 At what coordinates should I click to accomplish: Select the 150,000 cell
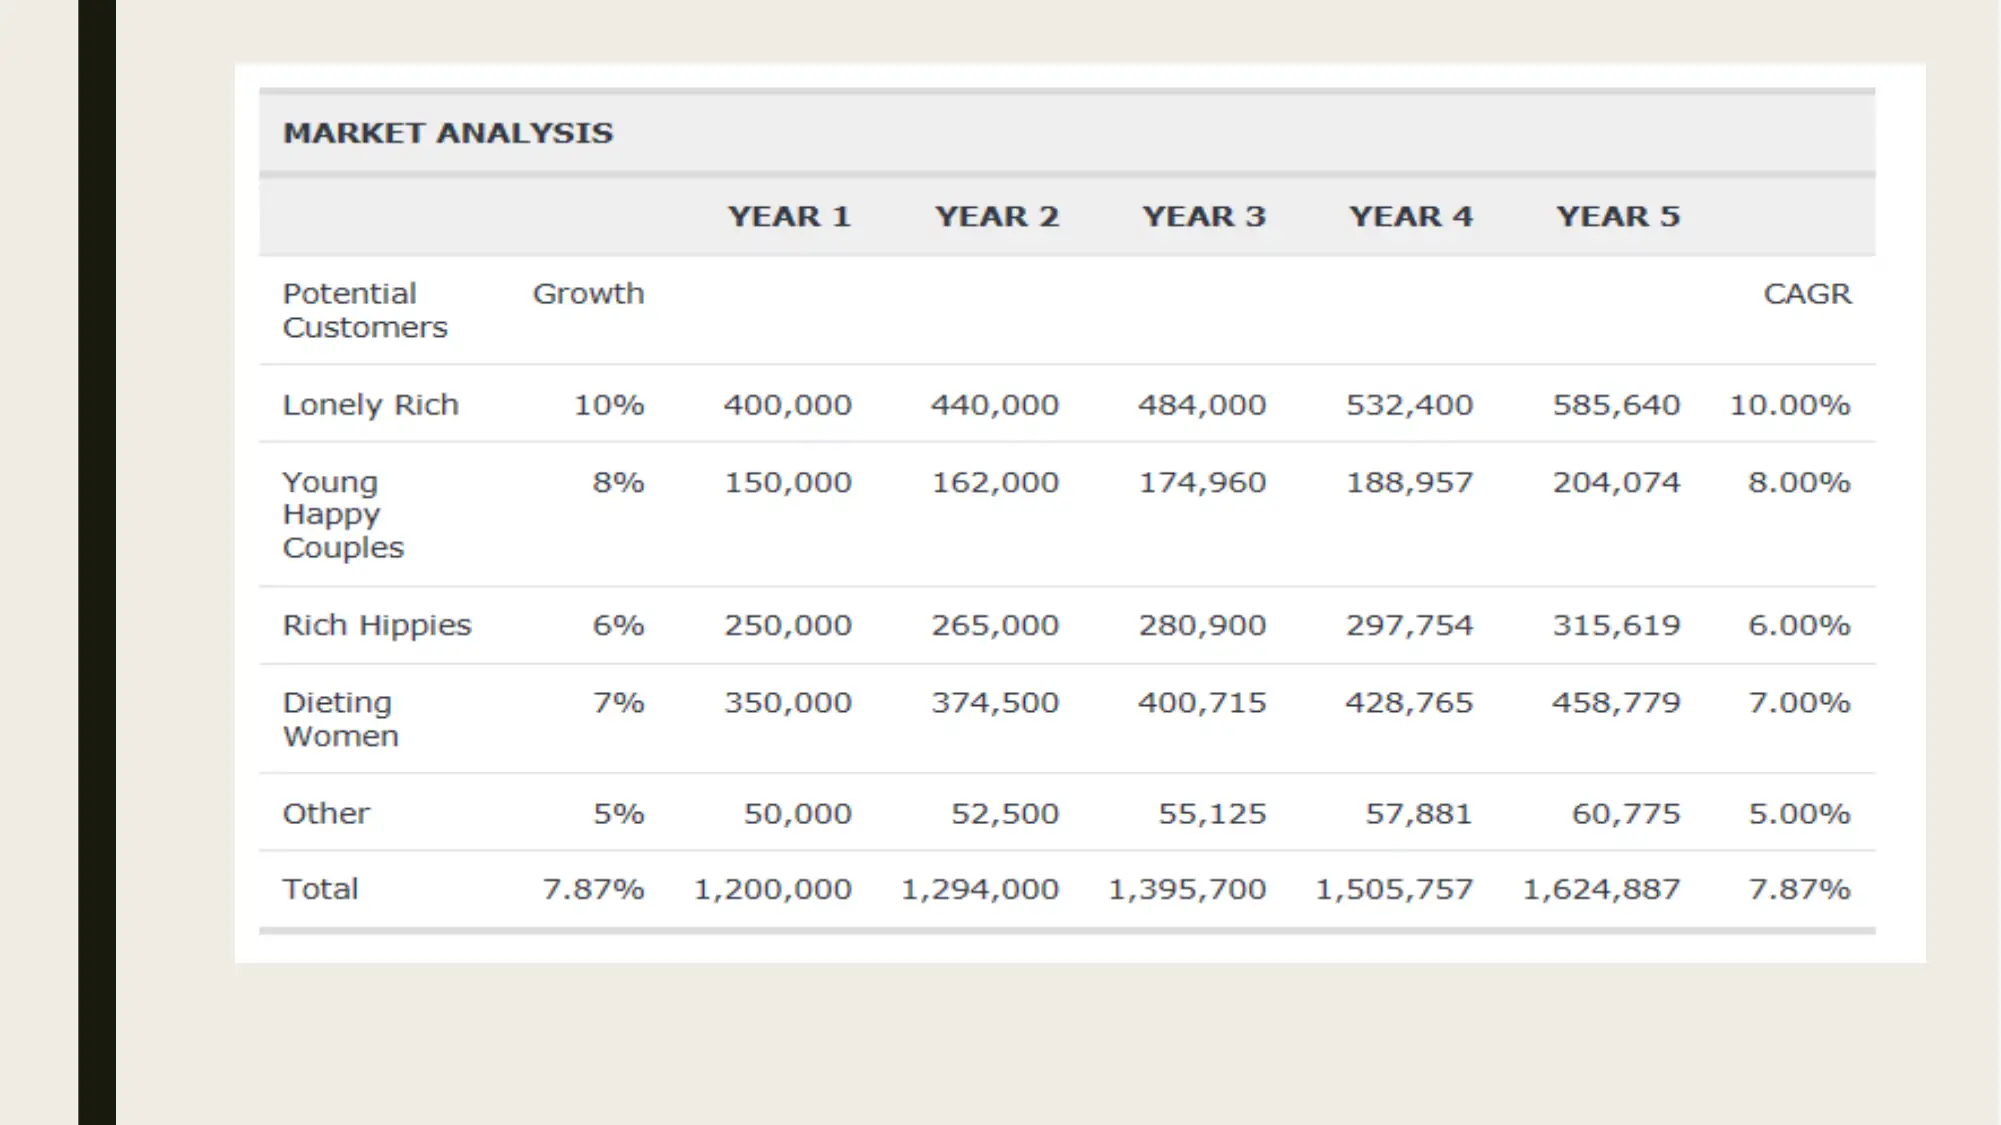[x=788, y=483]
